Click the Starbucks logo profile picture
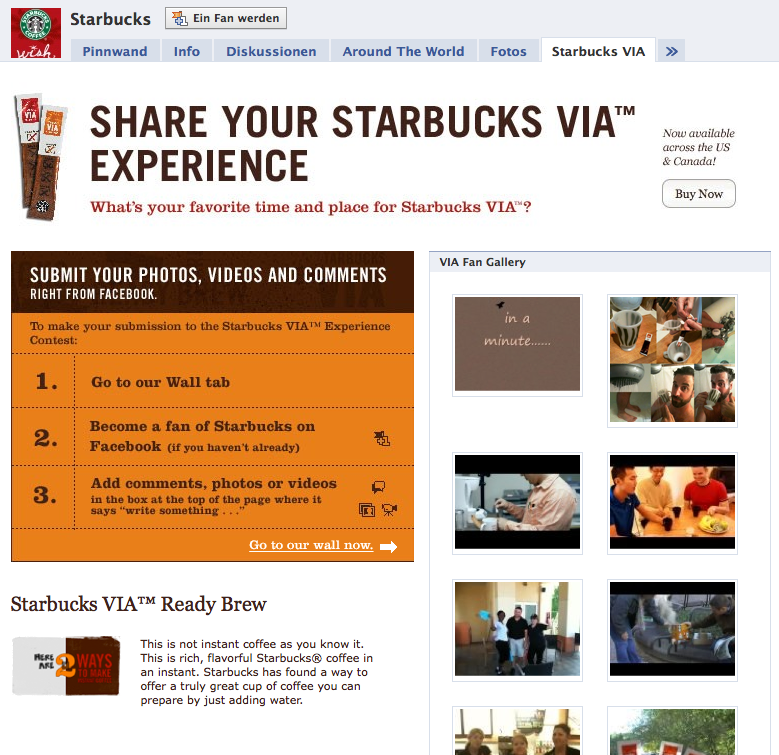The height and width of the screenshot is (755, 779). pyautogui.click(x=35, y=32)
